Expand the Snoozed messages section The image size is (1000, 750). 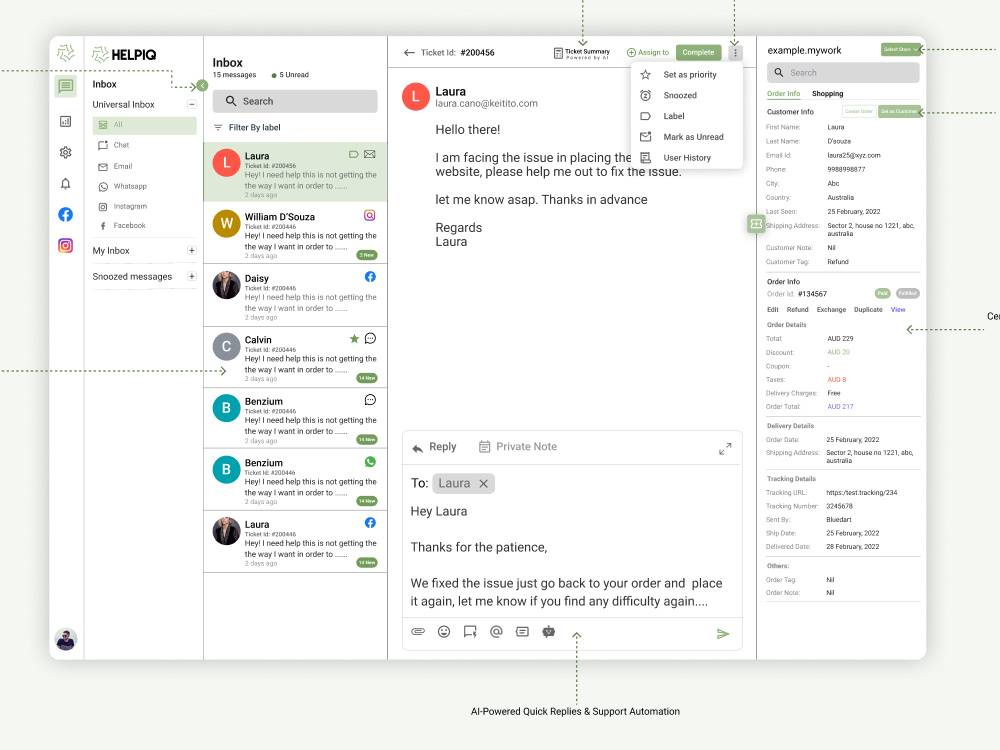coord(191,276)
